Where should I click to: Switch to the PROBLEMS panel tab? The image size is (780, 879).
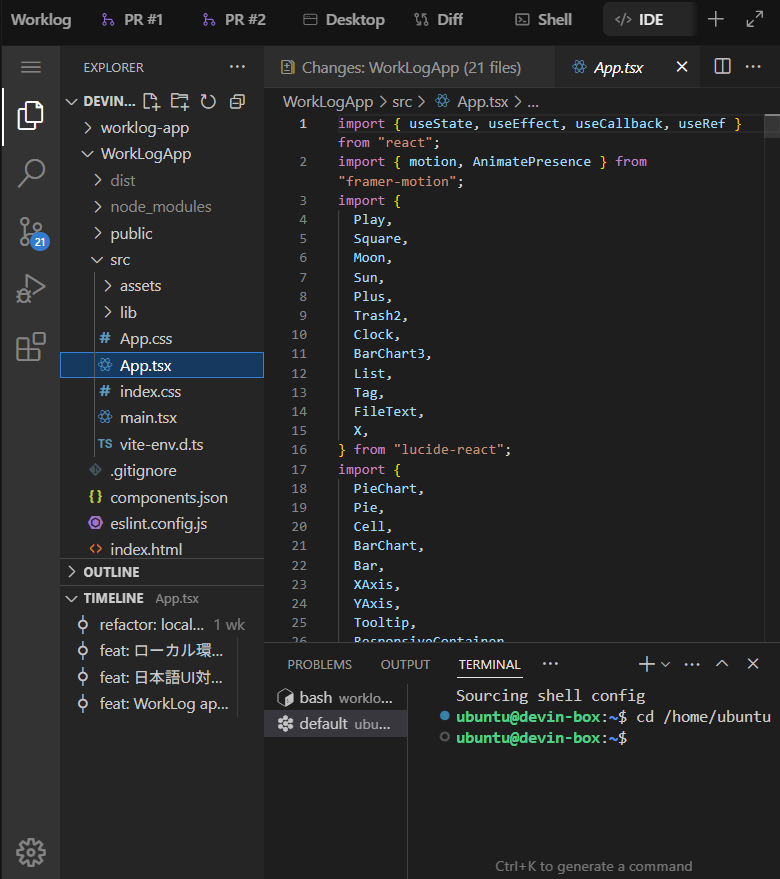tap(319, 664)
